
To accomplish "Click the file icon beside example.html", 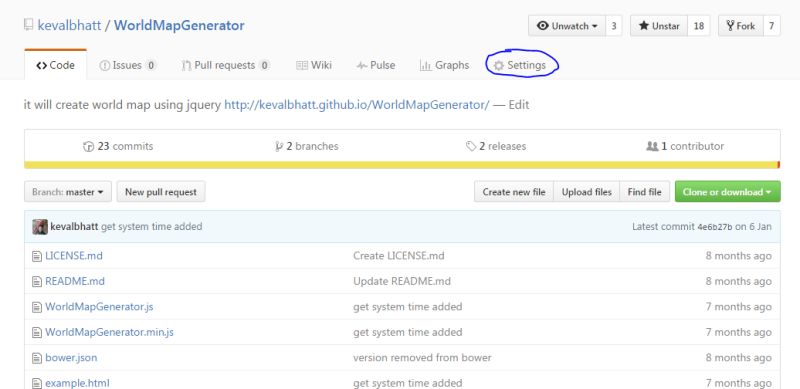I will [37, 383].
